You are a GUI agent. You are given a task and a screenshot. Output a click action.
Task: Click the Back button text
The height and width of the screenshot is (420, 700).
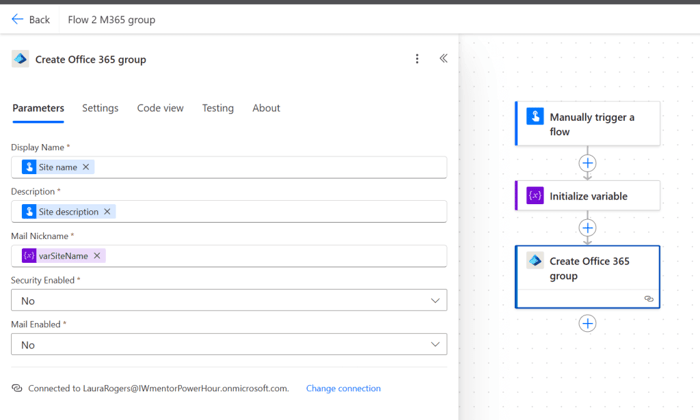tap(39, 20)
